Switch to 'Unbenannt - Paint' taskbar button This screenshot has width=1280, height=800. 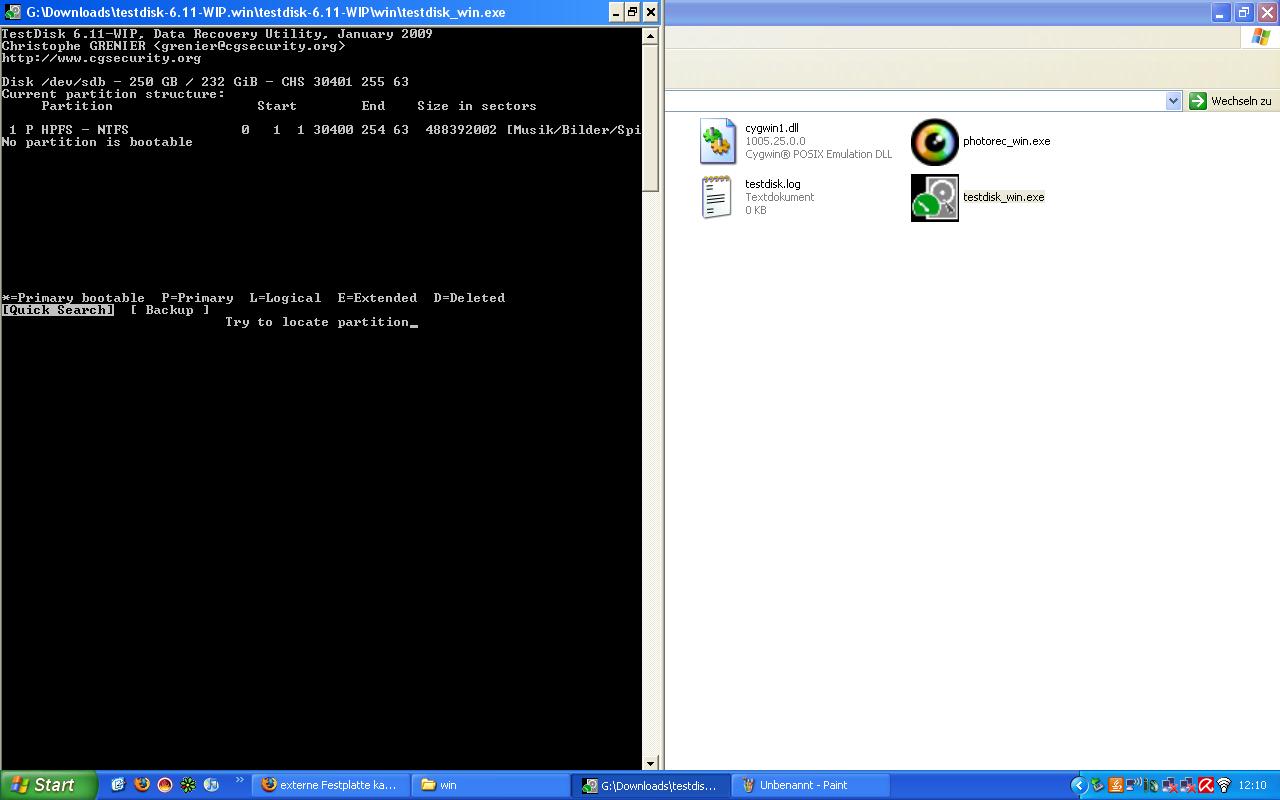(811, 785)
